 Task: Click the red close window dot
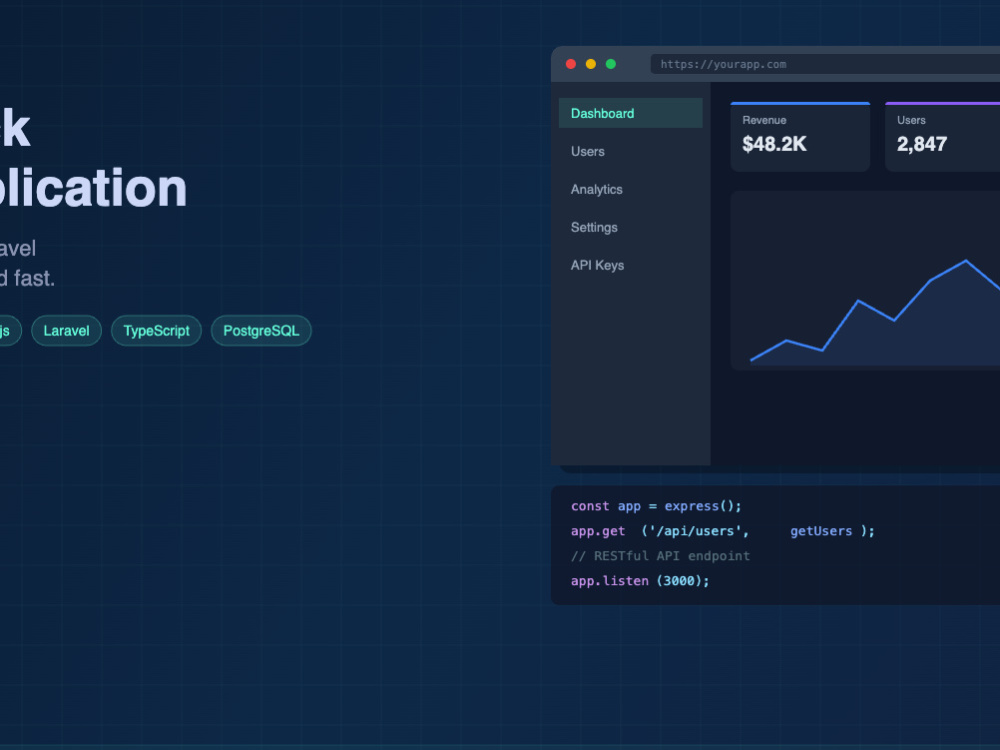point(571,64)
